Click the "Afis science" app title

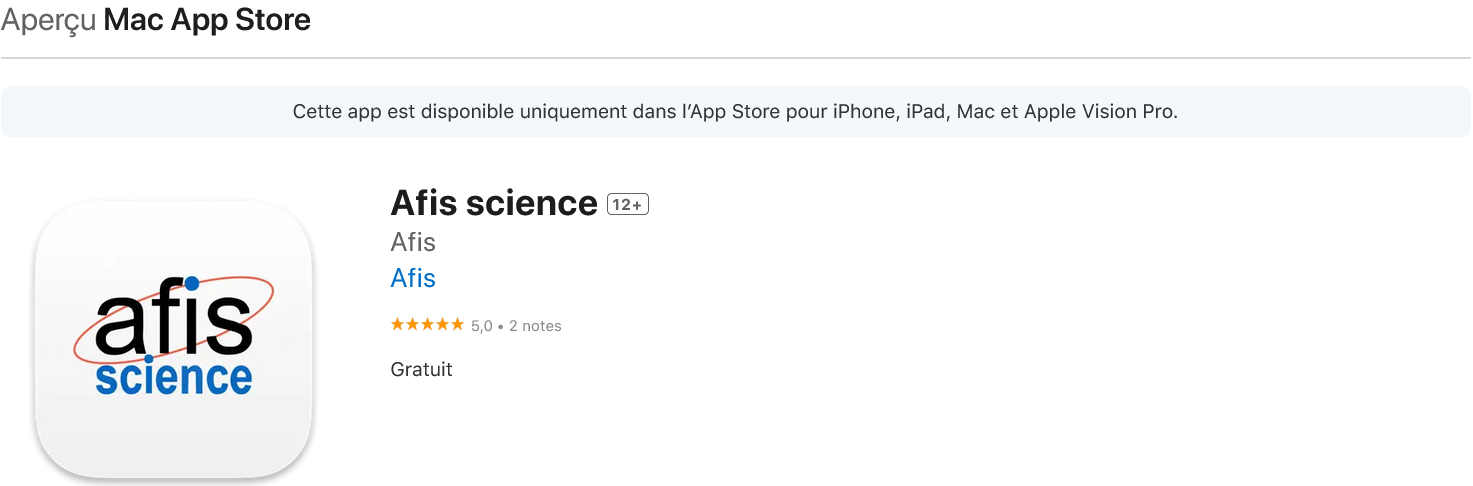494,203
